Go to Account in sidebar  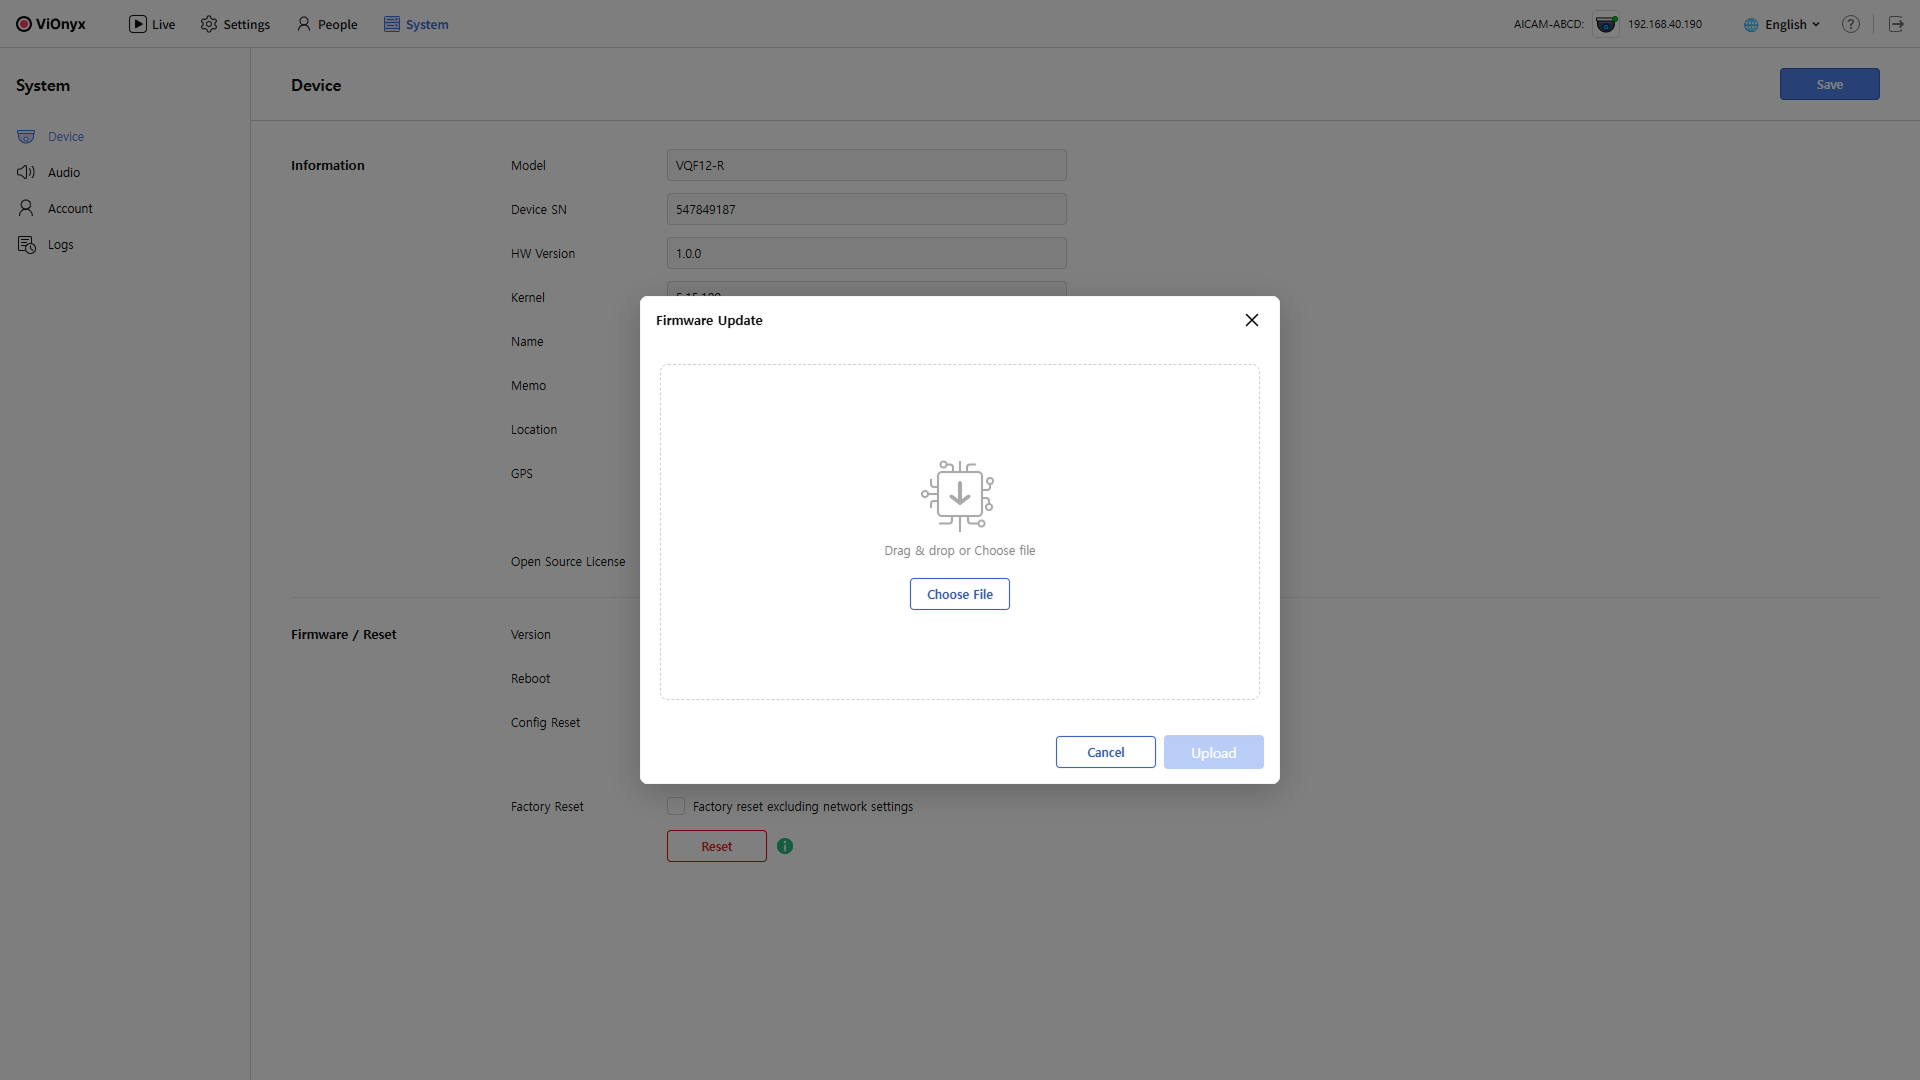click(x=69, y=209)
